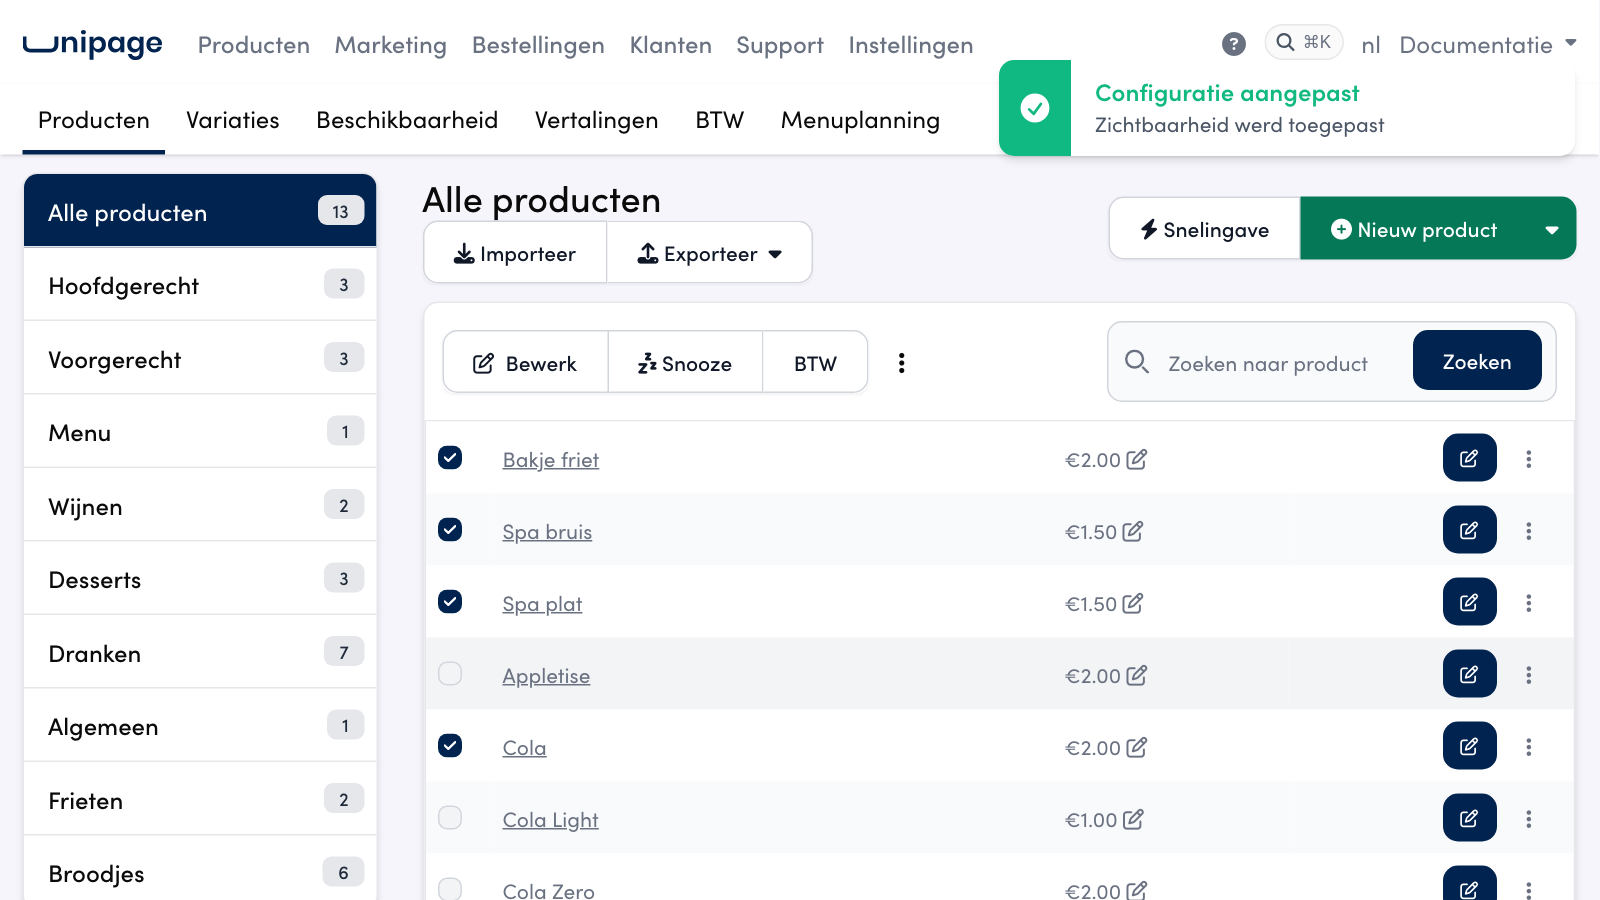1600x900 pixels.
Task: Click the Importeer button
Action: click(515, 253)
